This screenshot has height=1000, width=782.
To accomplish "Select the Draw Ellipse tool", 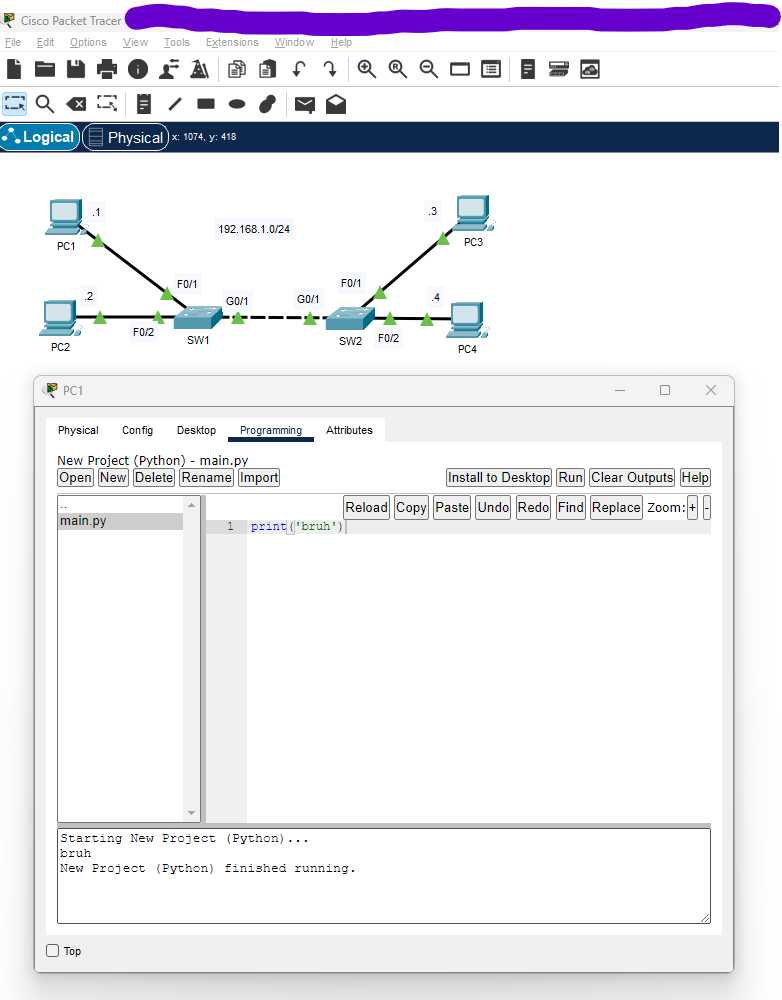I will pos(237,103).
